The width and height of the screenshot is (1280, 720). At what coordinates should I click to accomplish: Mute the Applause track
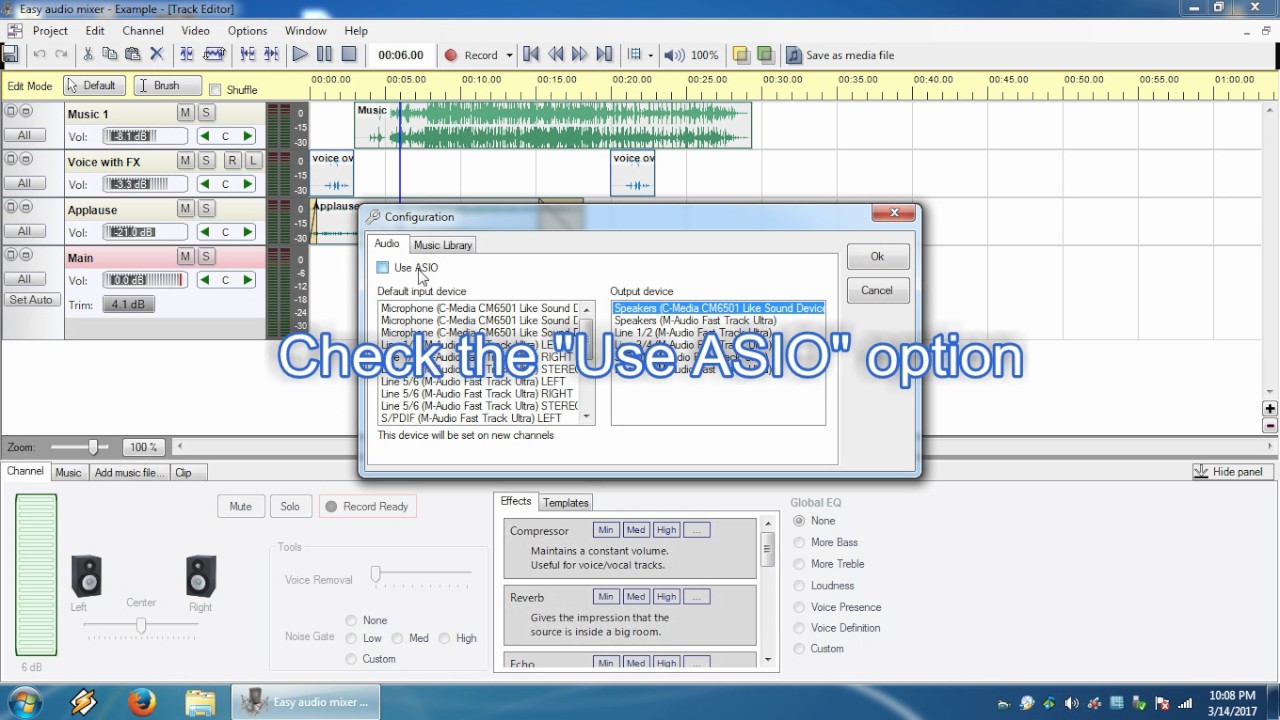pos(185,209)
